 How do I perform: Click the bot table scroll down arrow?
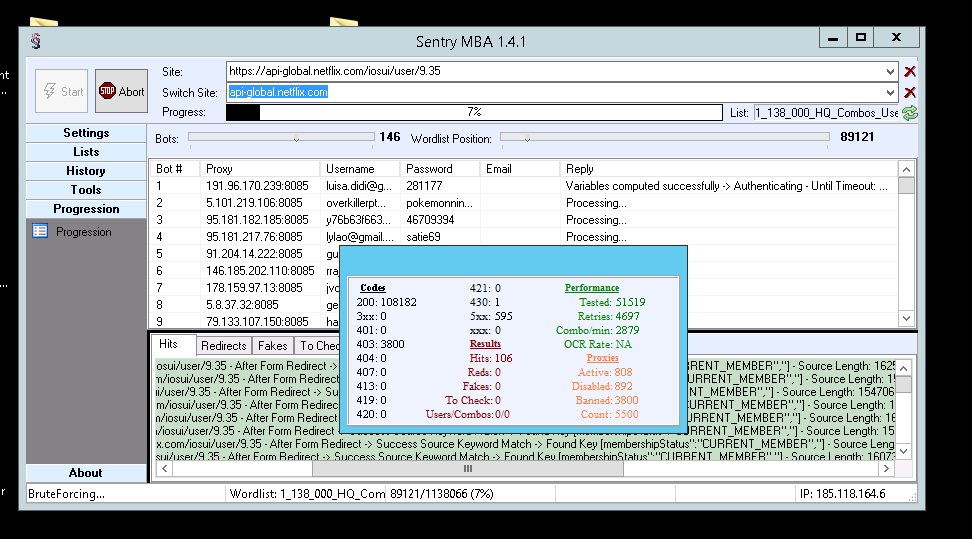click(906, 318)
